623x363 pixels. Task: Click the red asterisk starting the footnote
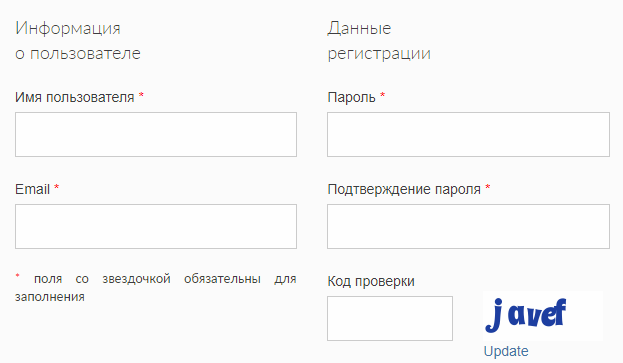coord(17,275)
